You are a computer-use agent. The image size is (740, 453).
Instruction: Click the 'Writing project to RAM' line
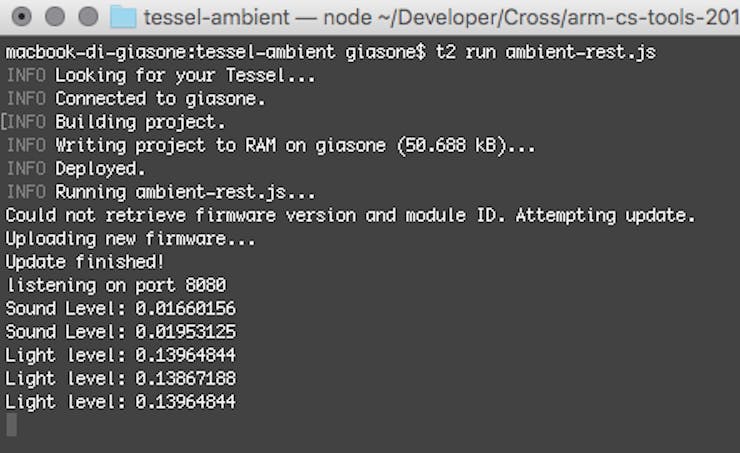click(x=271, y=145)
